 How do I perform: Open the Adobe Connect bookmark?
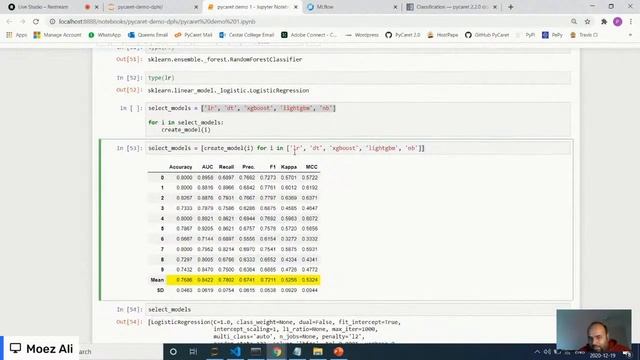[309, 35]
